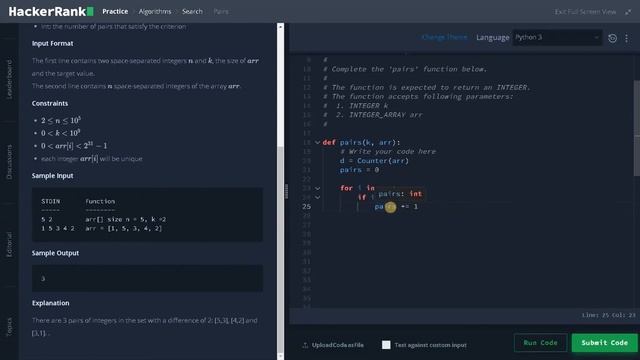Click Upload Code as File link
This screenshot has width=640, height=360.
[338, 345]
